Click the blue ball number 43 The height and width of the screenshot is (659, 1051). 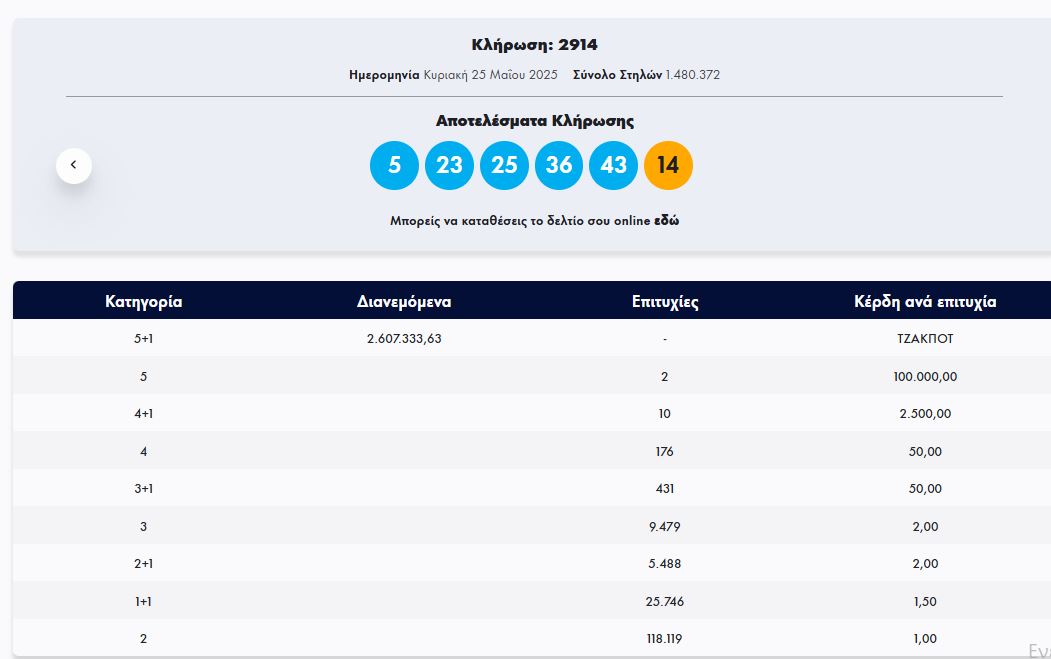(x=613, y=165)
